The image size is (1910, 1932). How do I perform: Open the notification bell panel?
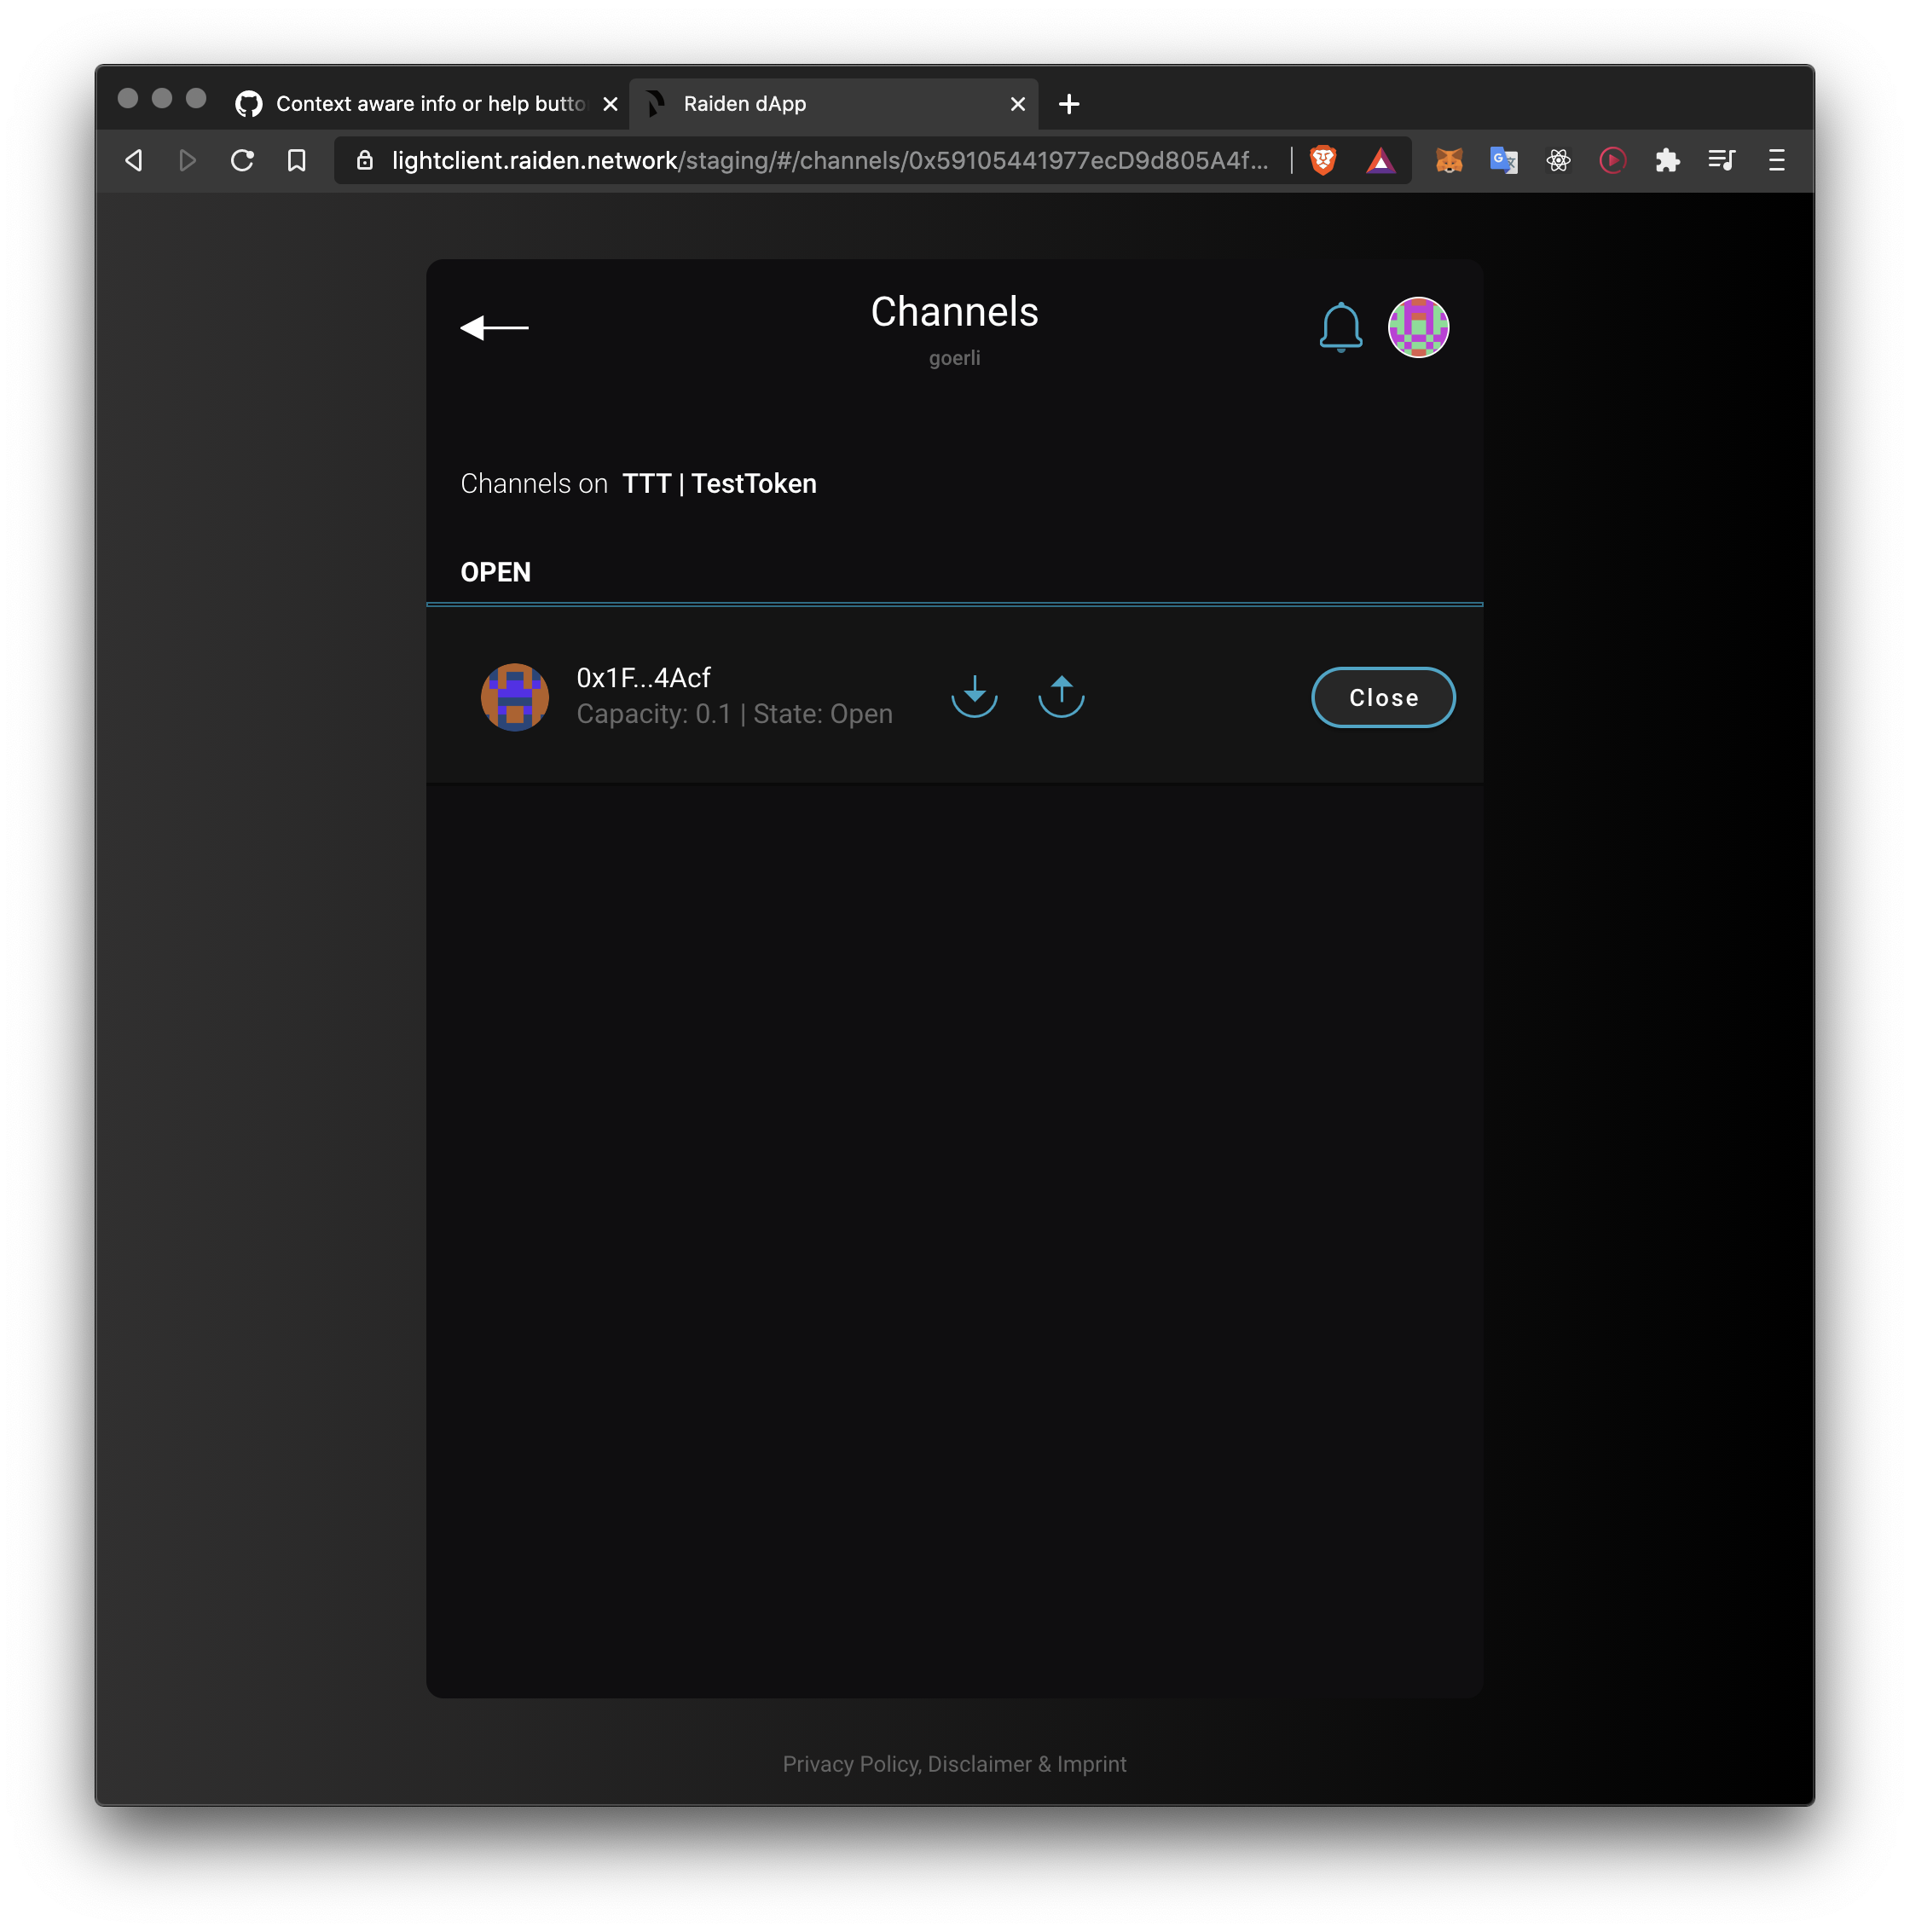point(1340,327)
